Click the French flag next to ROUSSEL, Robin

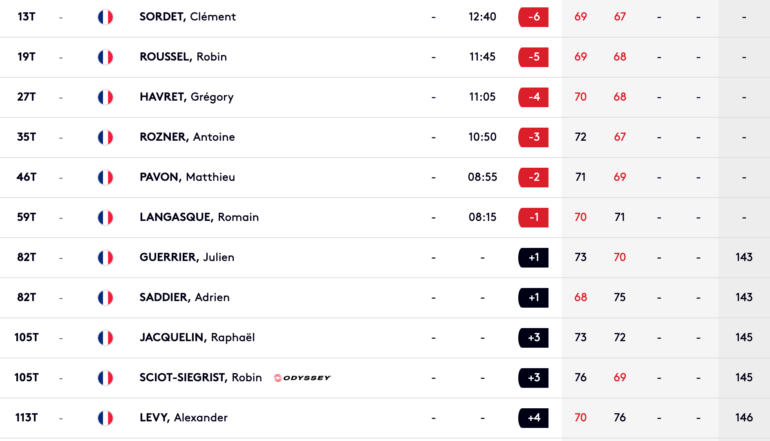click(x=105, y=57)
